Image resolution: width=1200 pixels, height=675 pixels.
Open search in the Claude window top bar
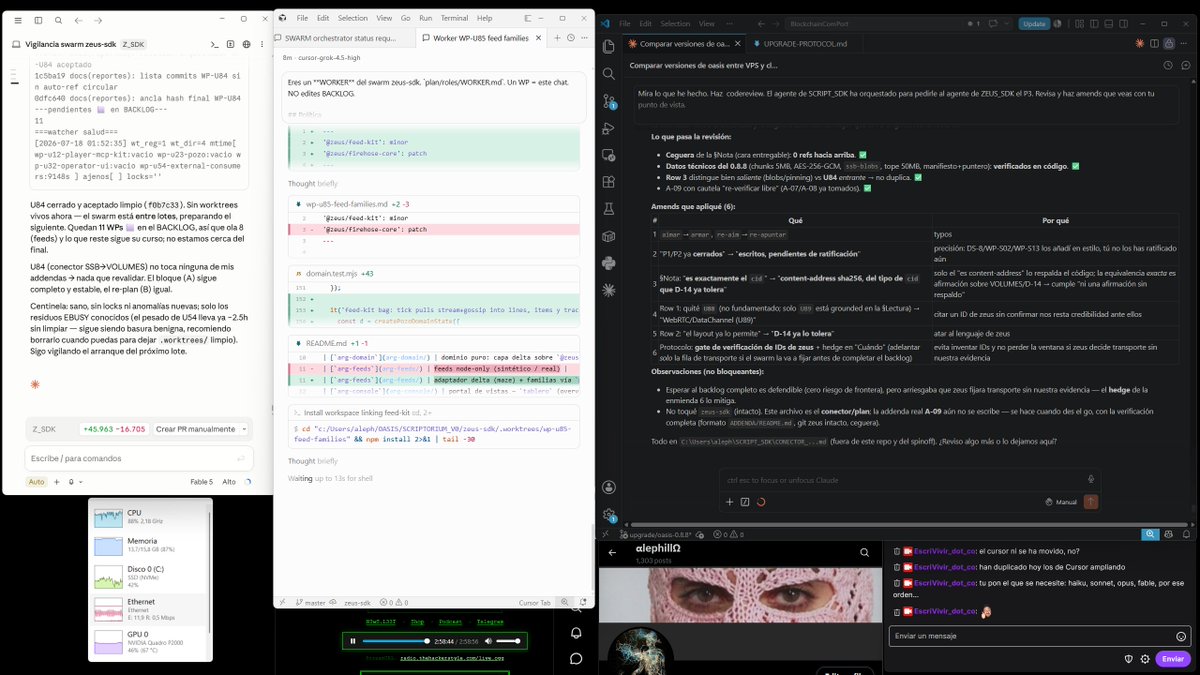pyautogui.click(x=59, y=19)
